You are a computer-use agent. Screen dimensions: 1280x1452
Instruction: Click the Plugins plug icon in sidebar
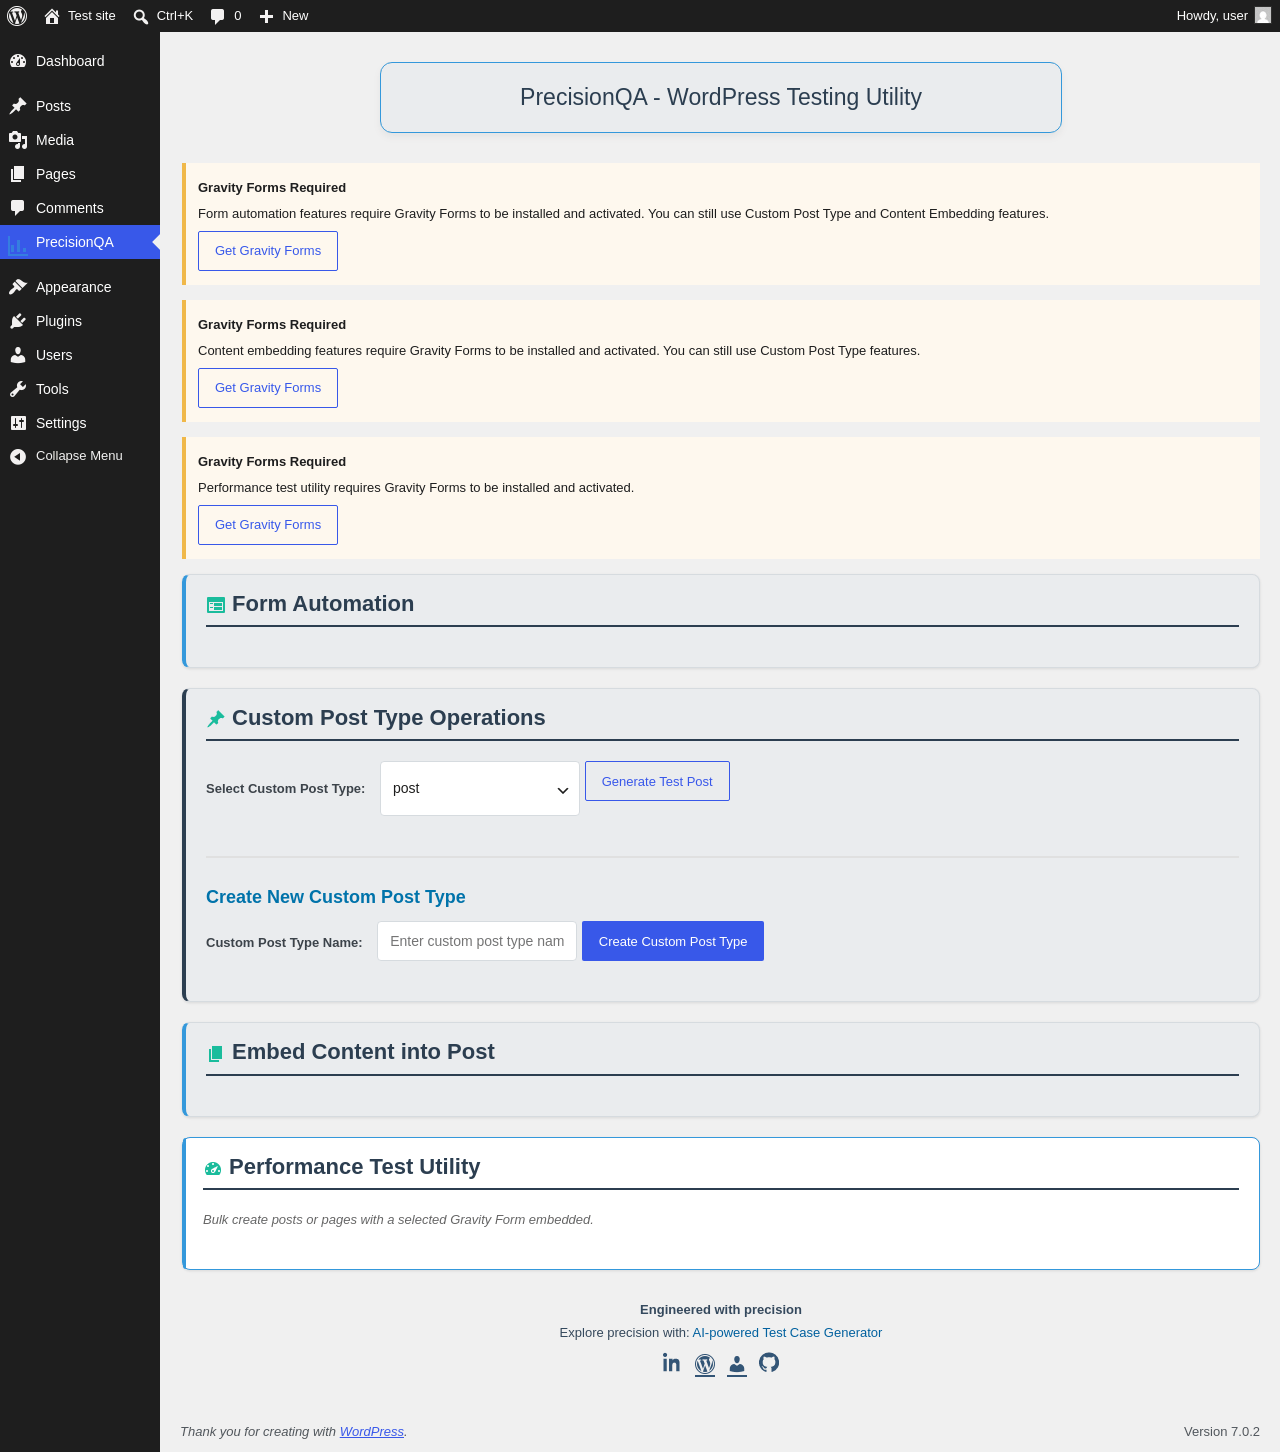click(x=18, y=321)
